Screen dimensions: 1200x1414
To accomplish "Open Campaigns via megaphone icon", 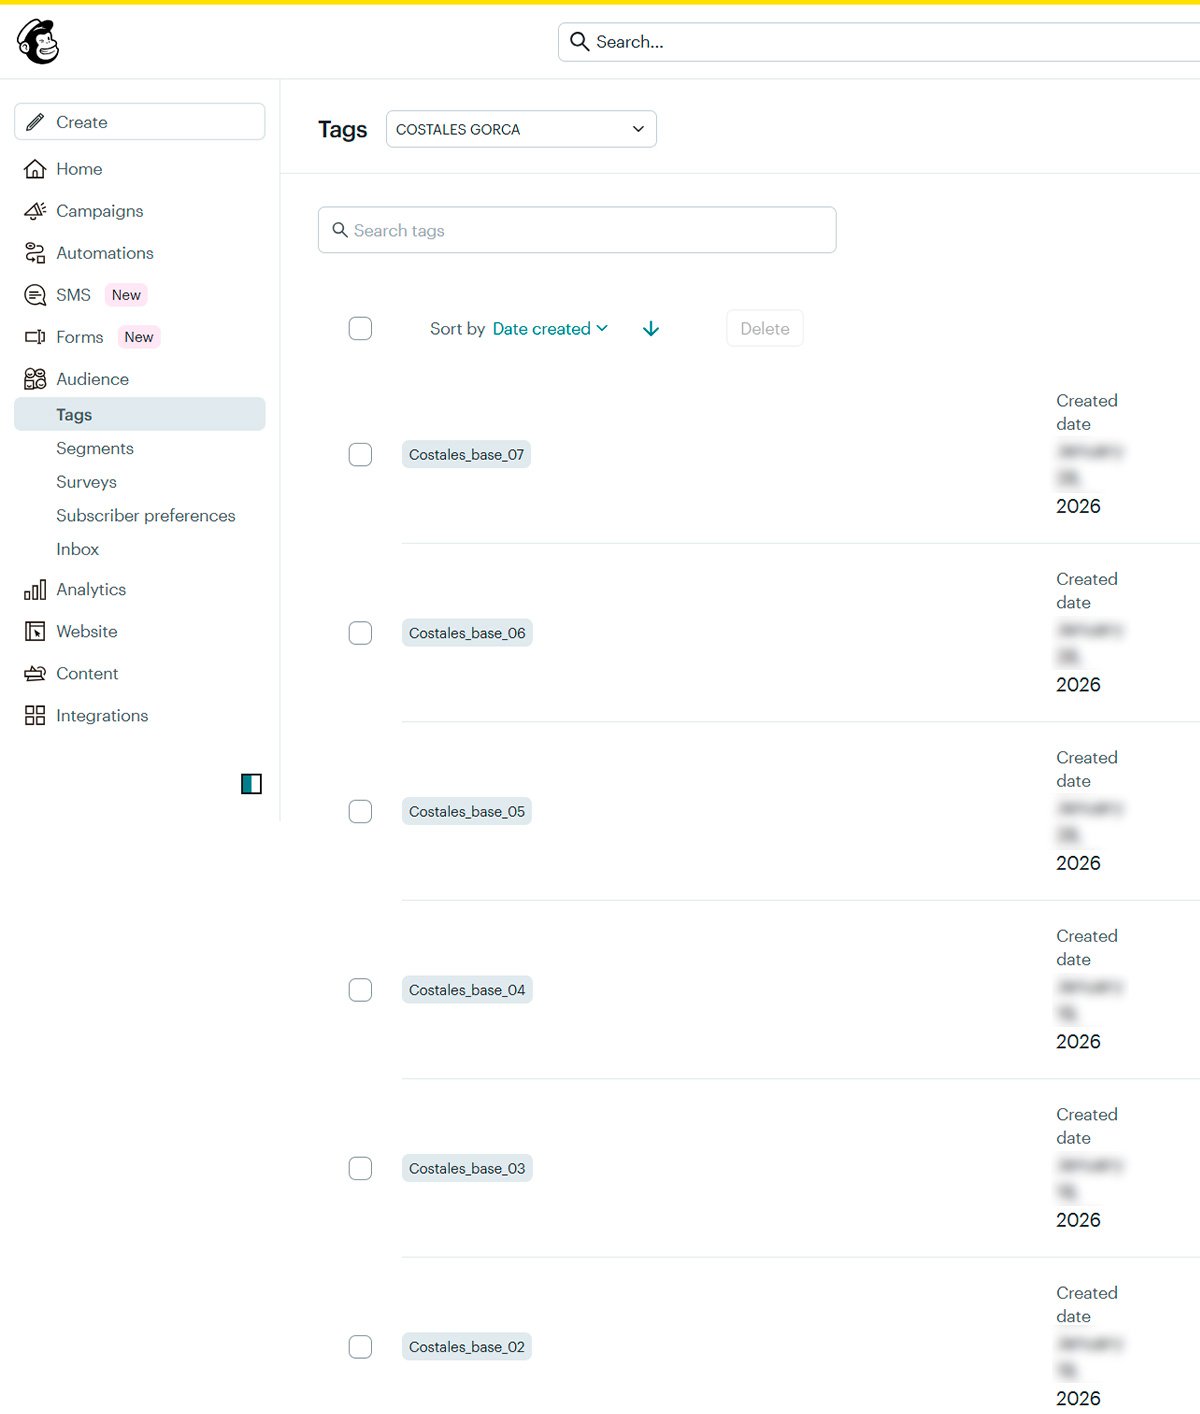I will pyautogui.click(x=35, y=211).
